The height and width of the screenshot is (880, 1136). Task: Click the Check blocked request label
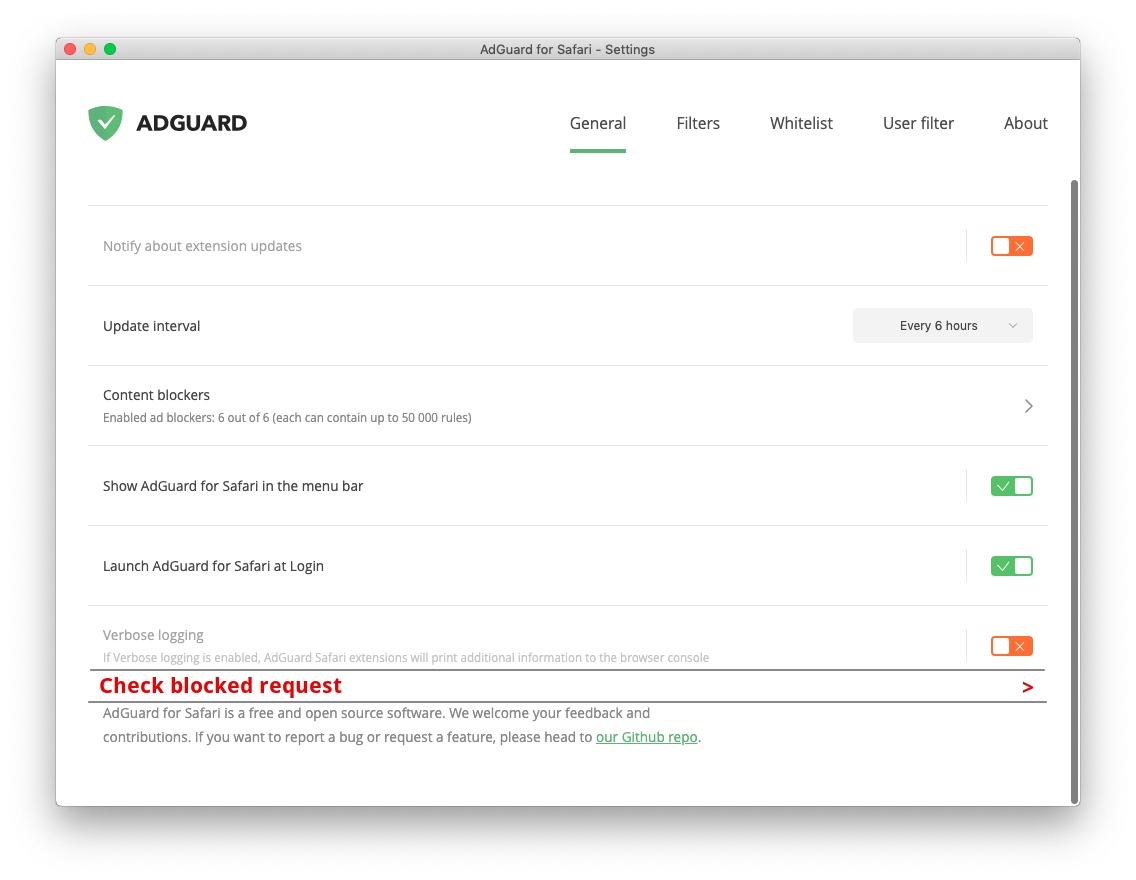(x=220, y=686)
